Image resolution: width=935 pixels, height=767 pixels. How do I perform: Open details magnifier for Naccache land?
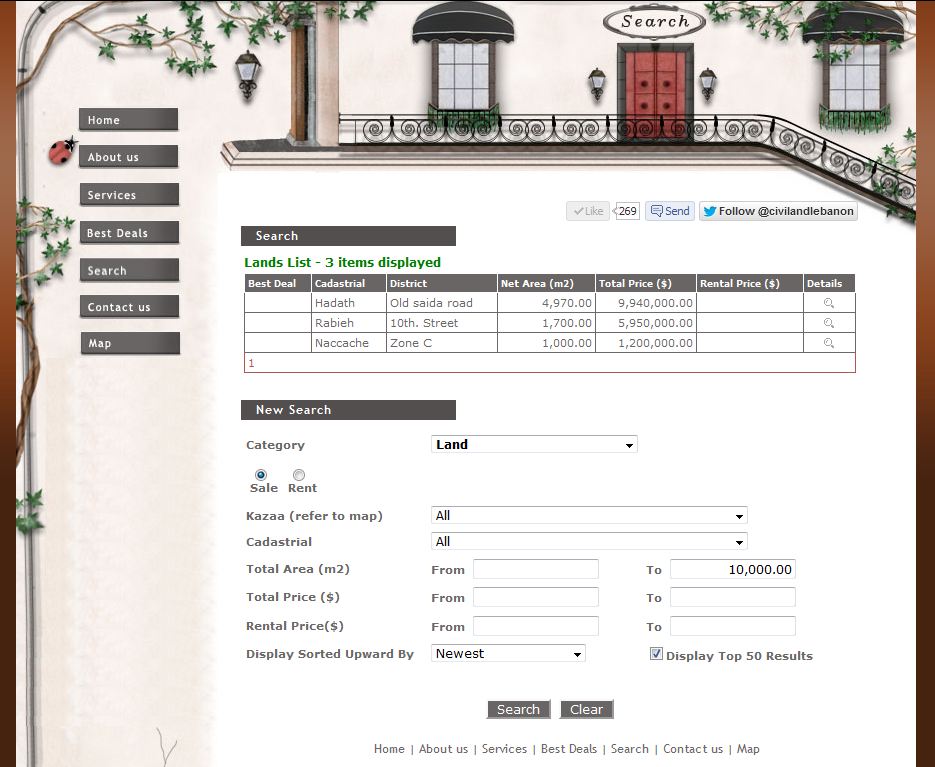point(828,343)
